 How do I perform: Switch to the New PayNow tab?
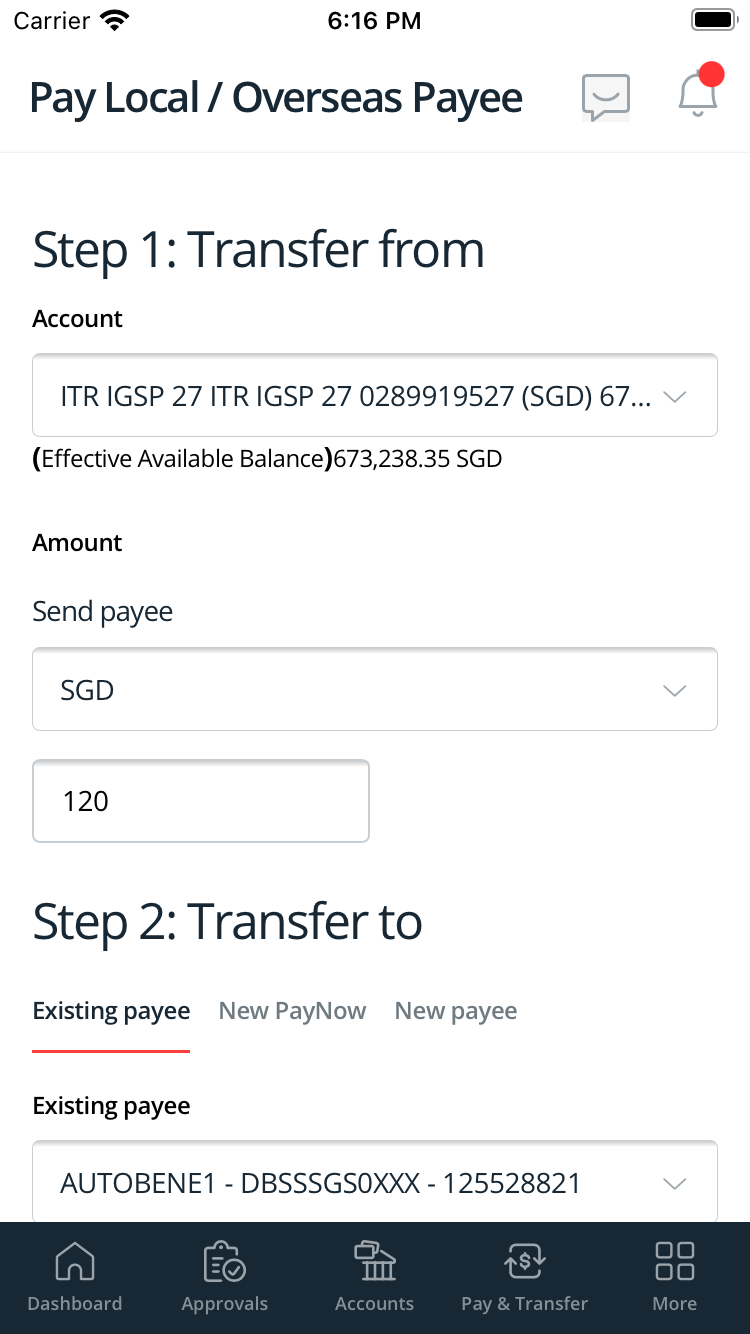(292, 1010)
